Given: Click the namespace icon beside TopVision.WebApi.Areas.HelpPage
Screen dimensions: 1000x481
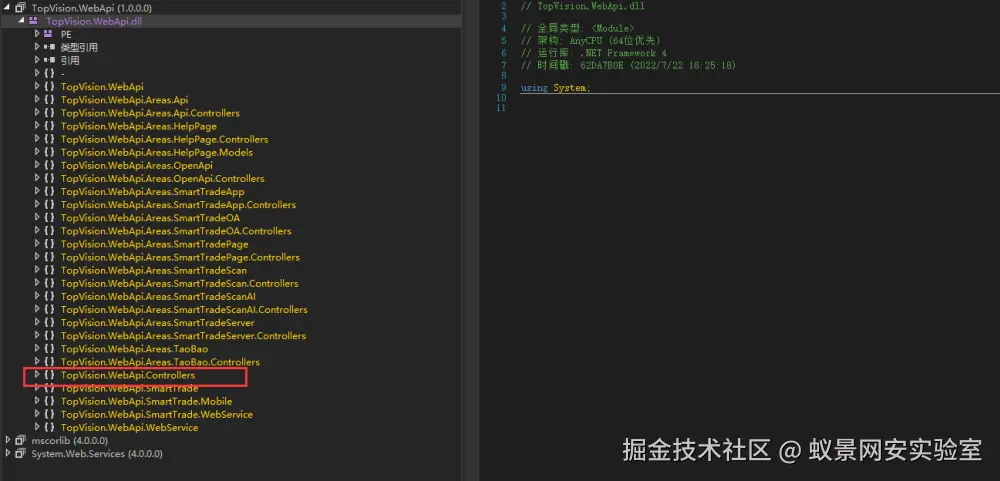Looking at the screenshot, I should coord(49,126).
